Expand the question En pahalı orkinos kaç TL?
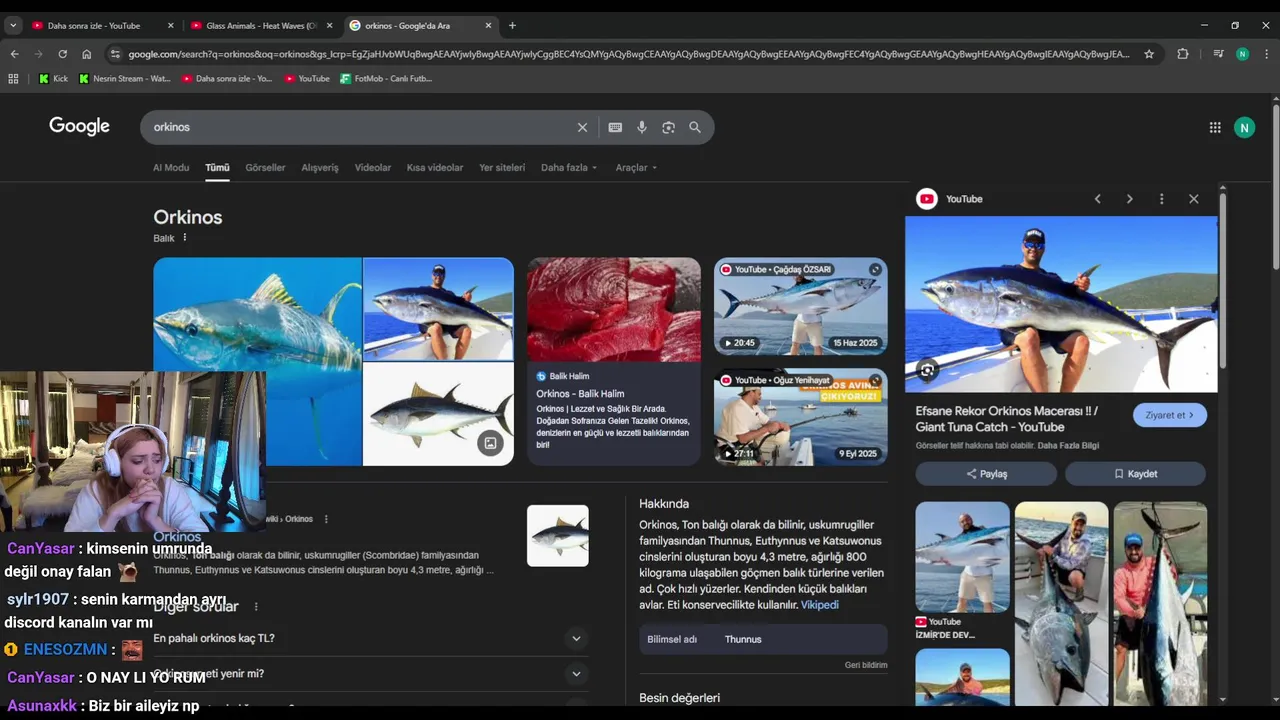Image resolution: width=1280 pixels, height=720 pixels. point(371,638)
